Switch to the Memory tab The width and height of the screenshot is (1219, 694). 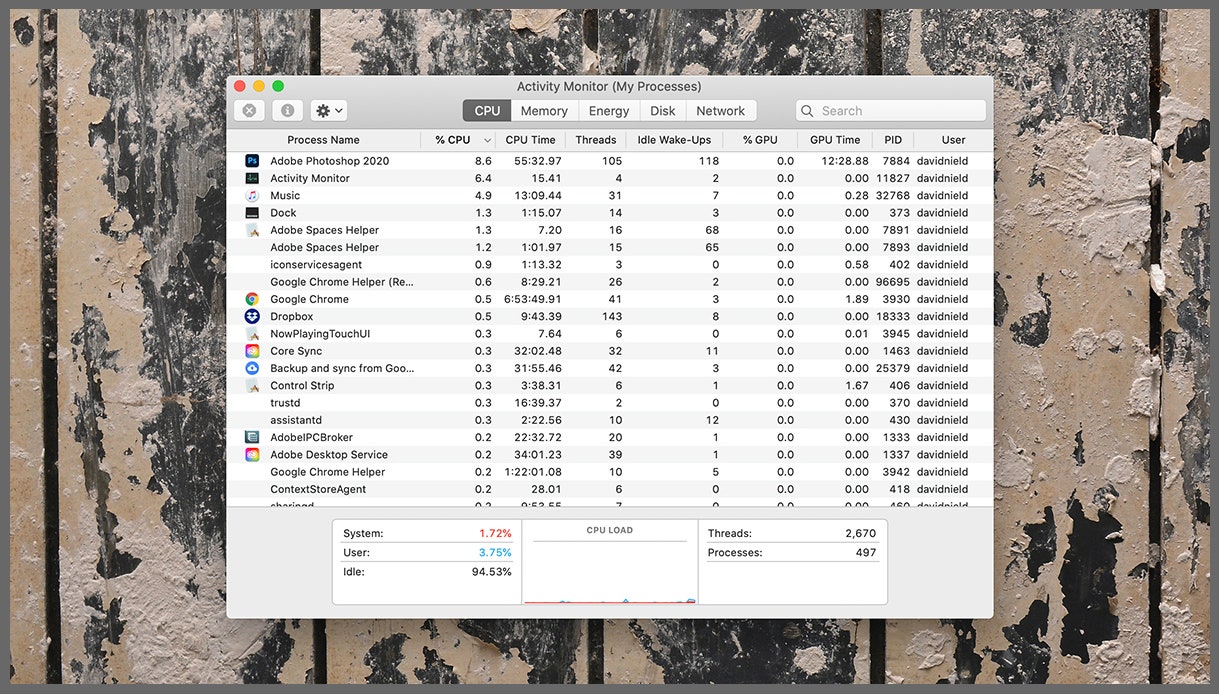[544, 111]
